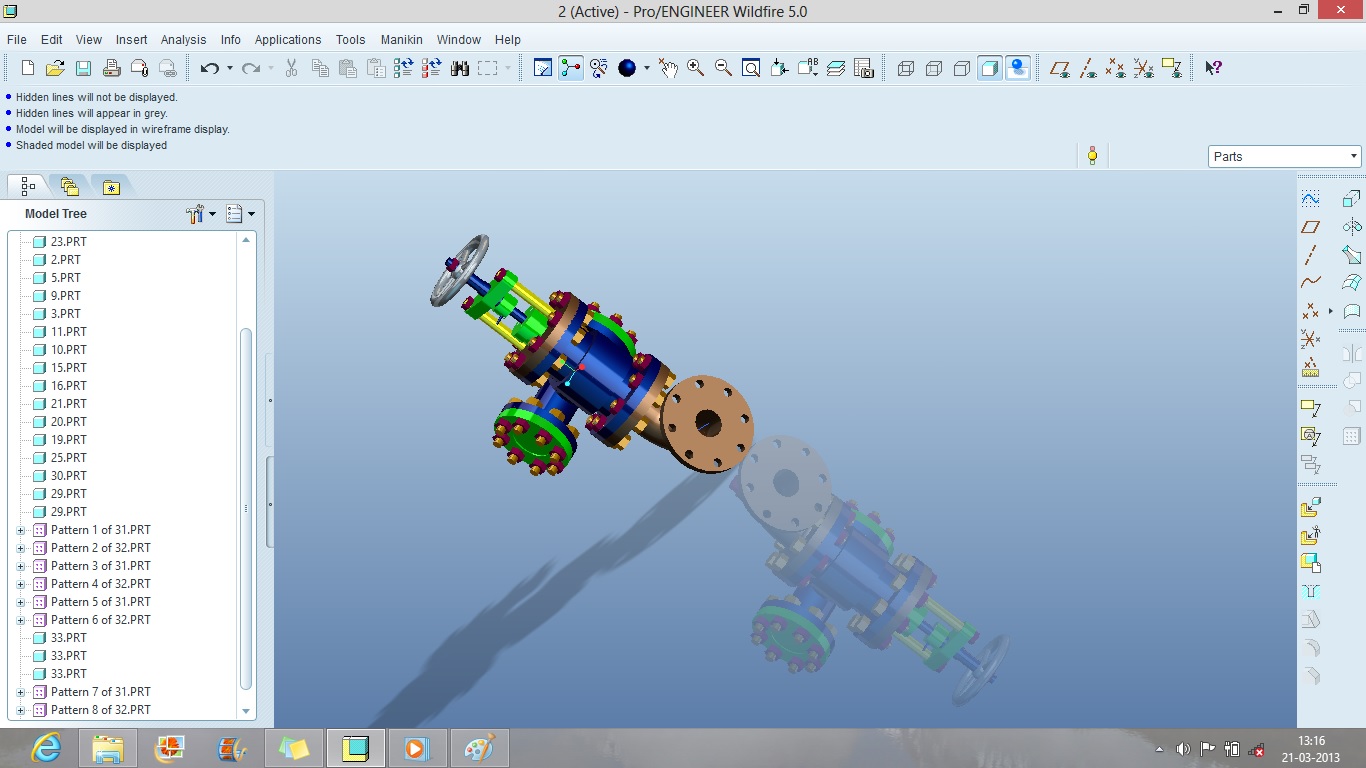Open Internet Explorer from the taskbar

tap(46, 748)
